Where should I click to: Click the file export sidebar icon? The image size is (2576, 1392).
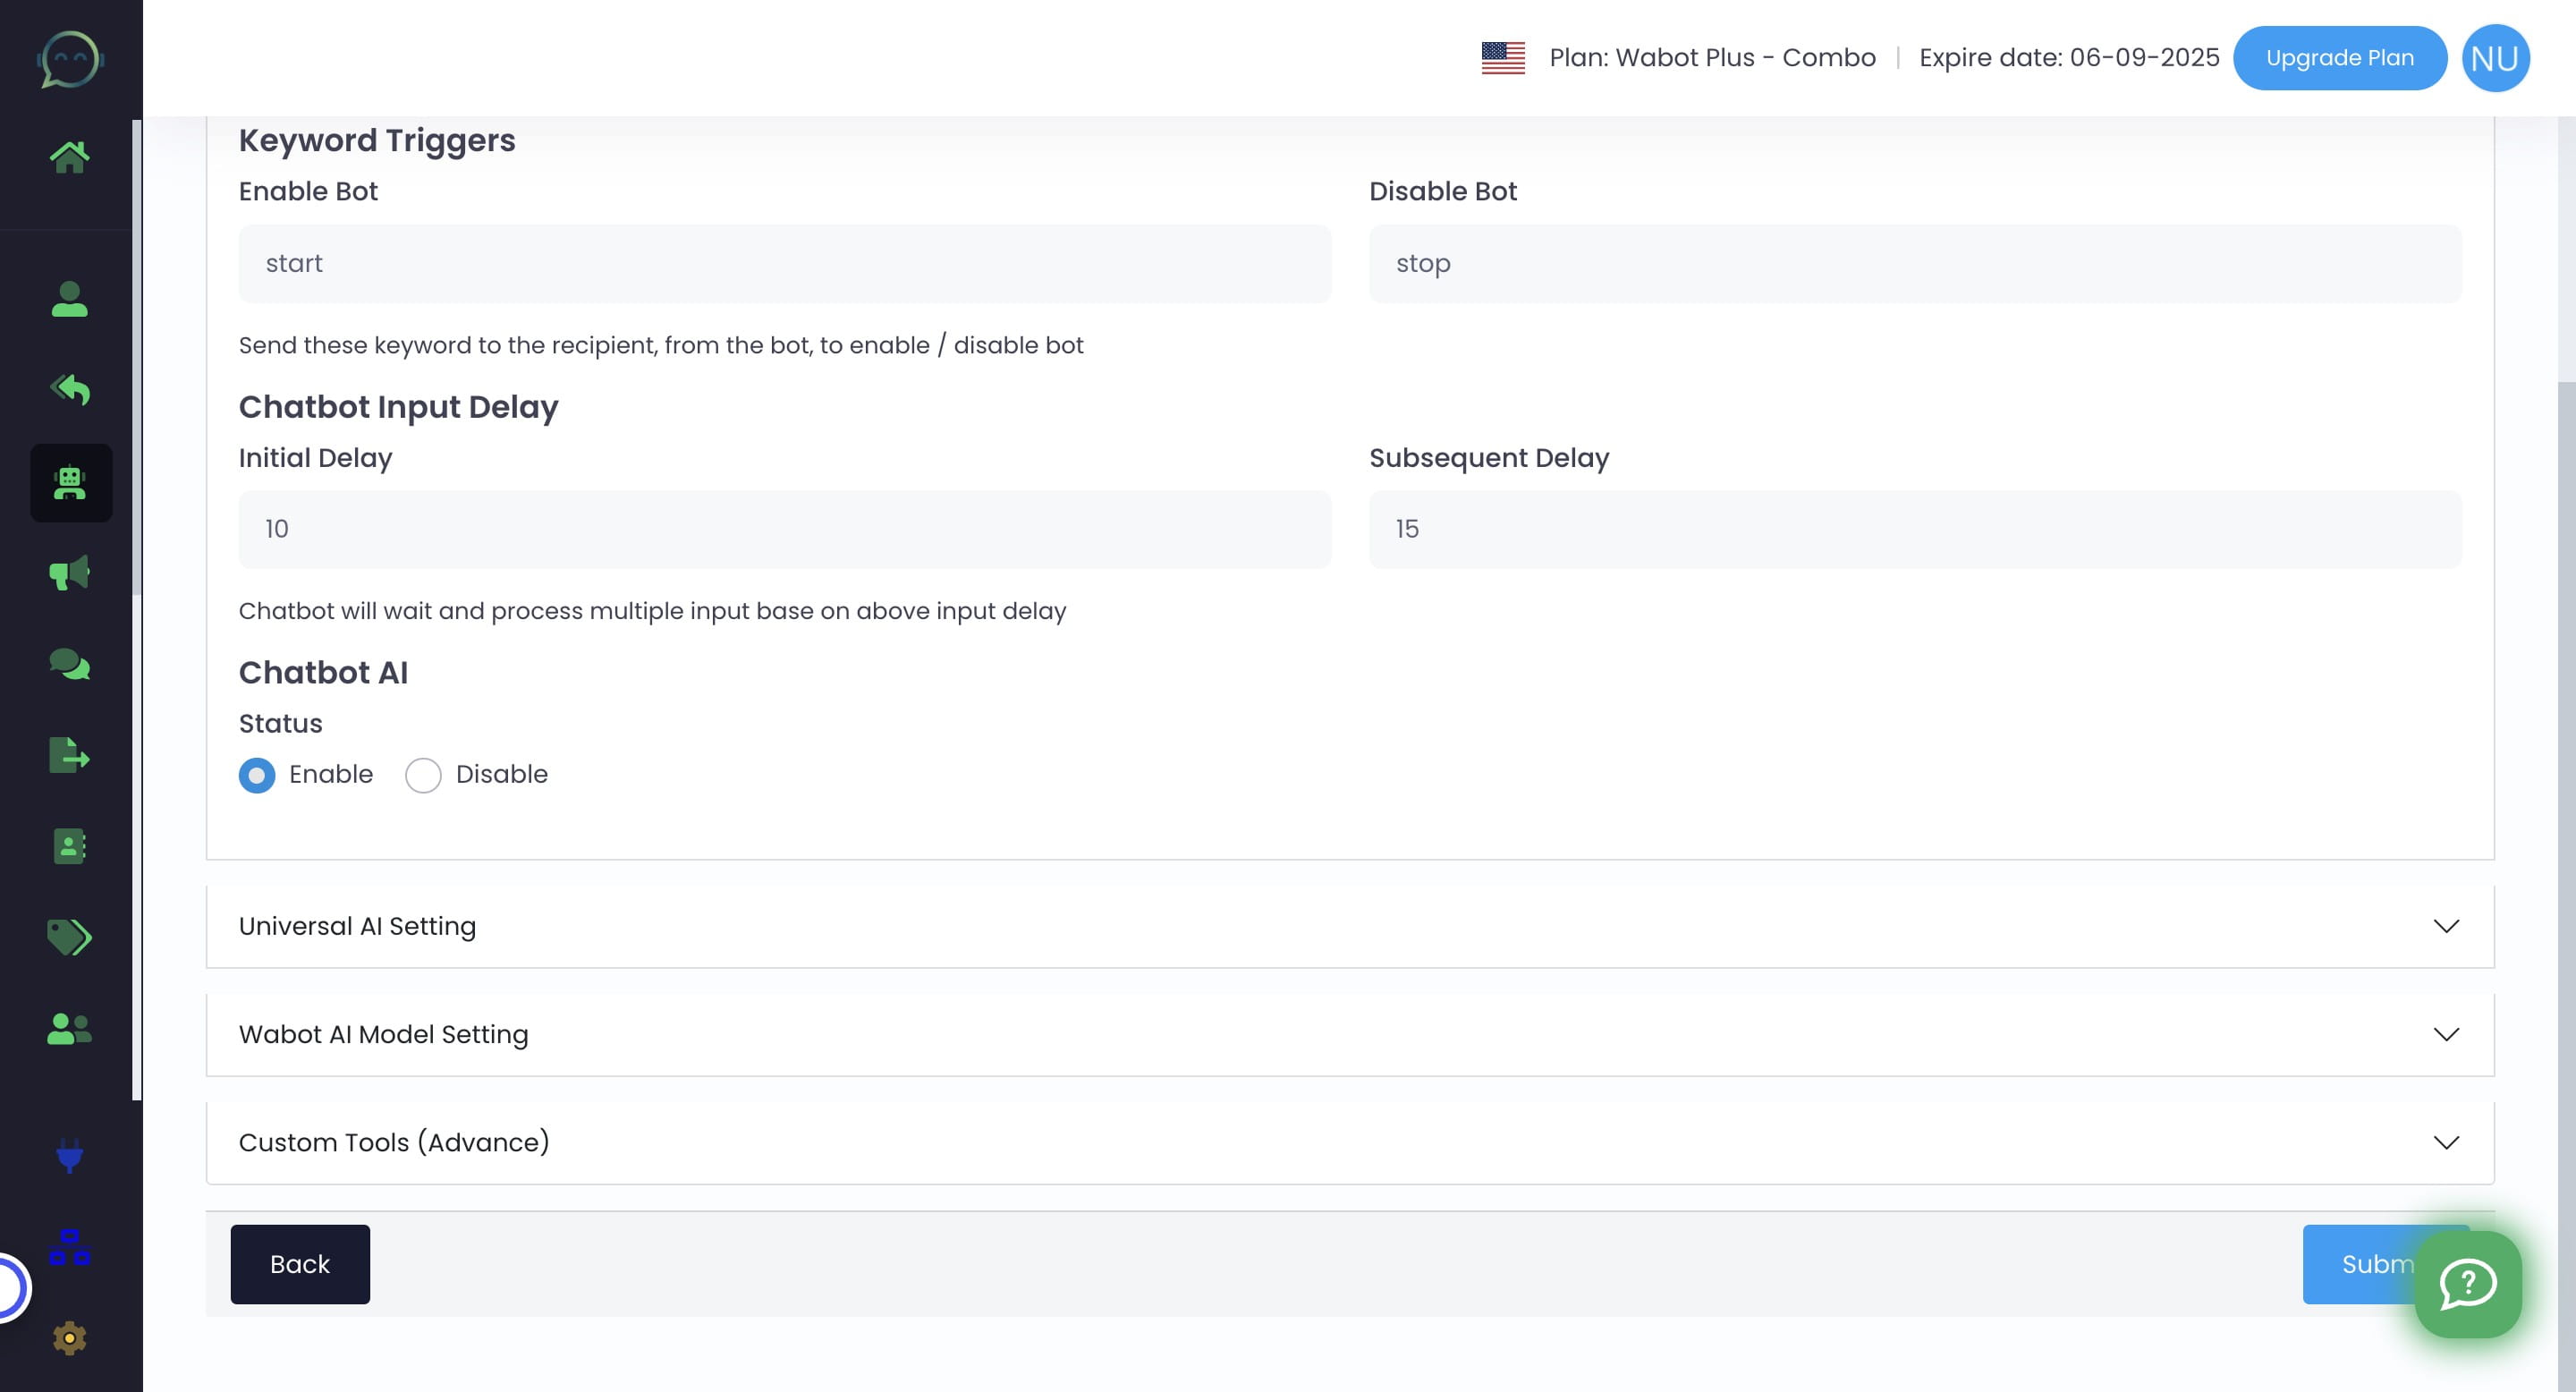pos(69,755)
